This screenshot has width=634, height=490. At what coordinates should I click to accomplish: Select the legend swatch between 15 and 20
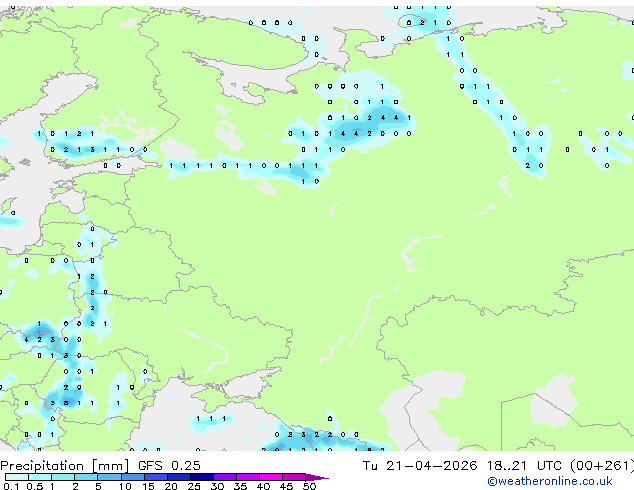point(156,477)
